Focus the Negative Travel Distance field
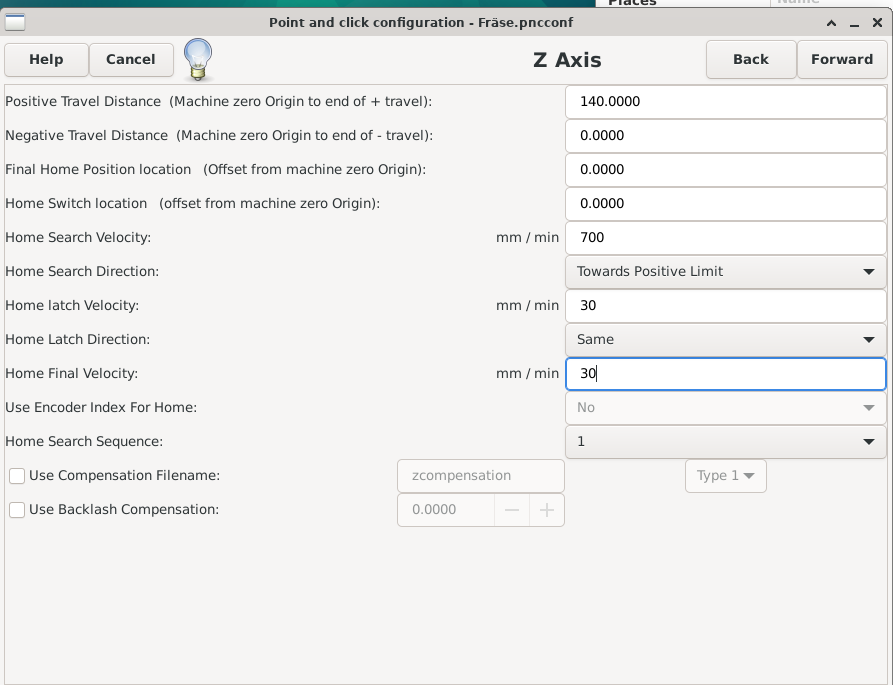 coord(725,136)
